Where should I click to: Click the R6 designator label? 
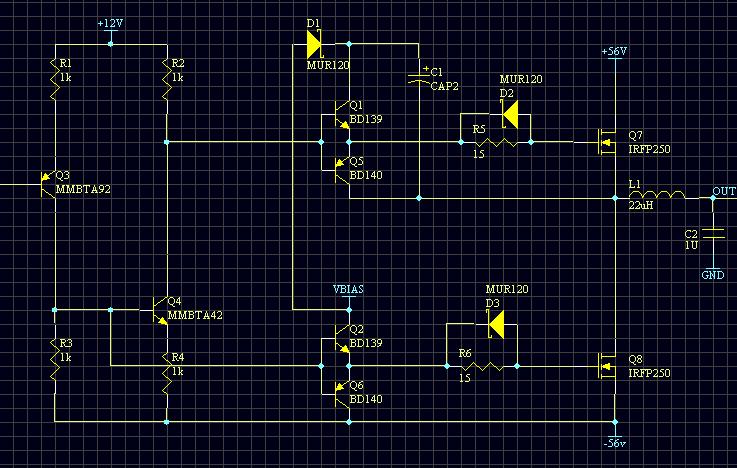coord(465,353)
